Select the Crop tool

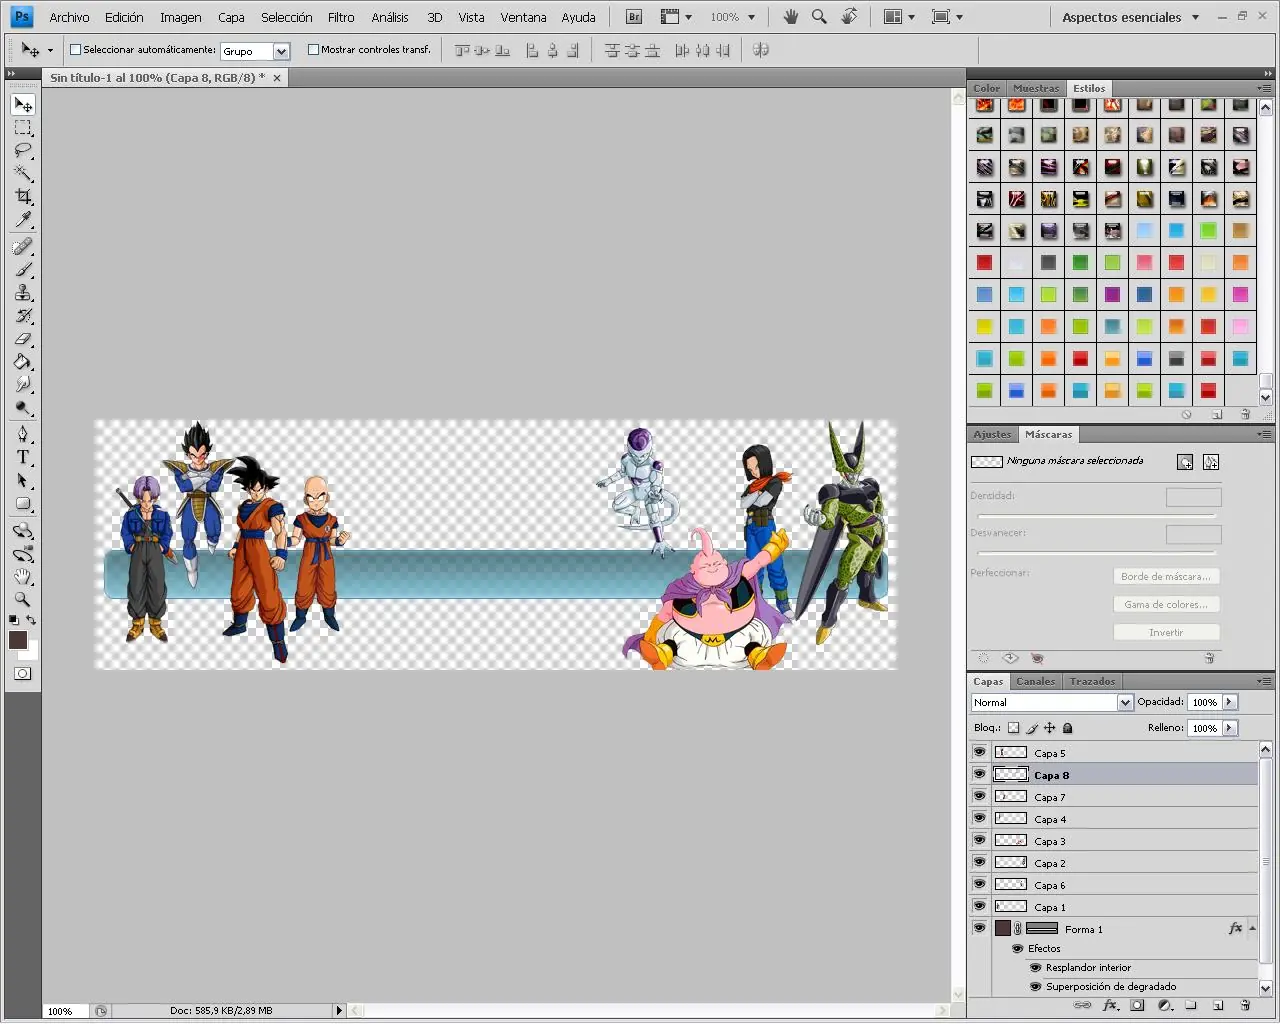(23, 197)
